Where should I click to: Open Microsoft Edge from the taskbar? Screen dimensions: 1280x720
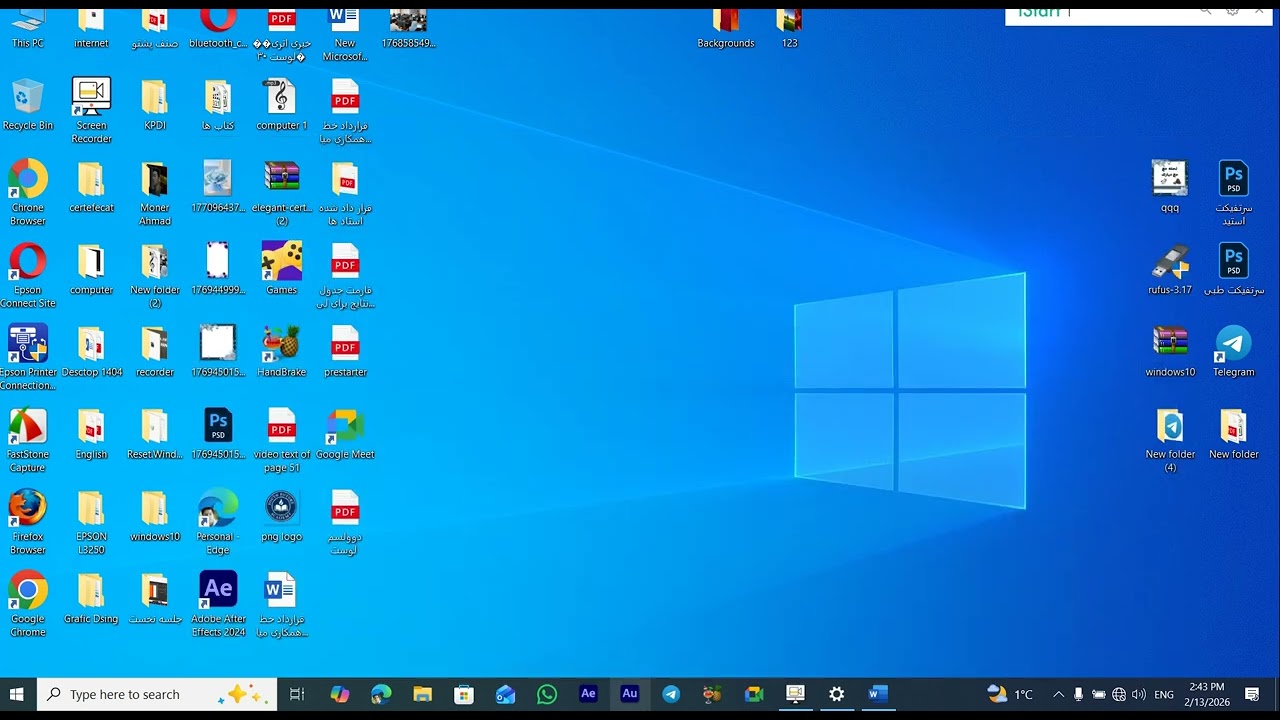[381, 694]
